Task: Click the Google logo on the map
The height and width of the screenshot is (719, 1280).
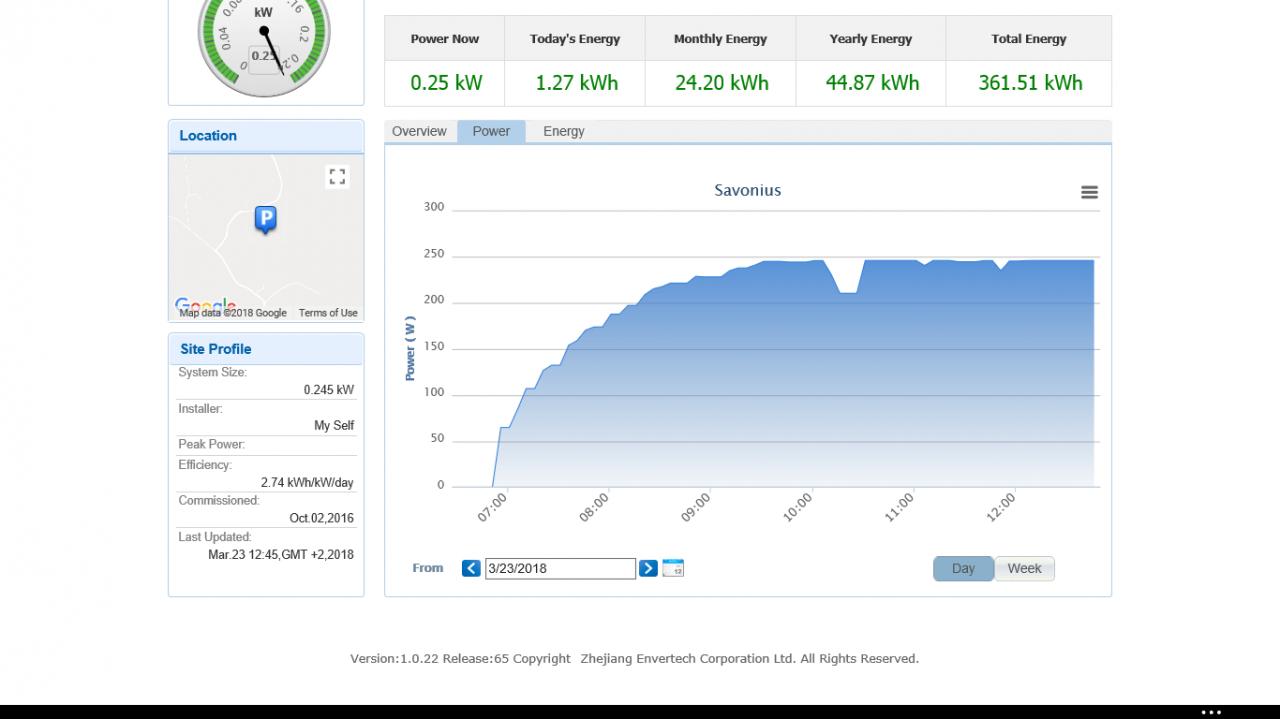Action: pyautogui.click(x=205, y=304)
